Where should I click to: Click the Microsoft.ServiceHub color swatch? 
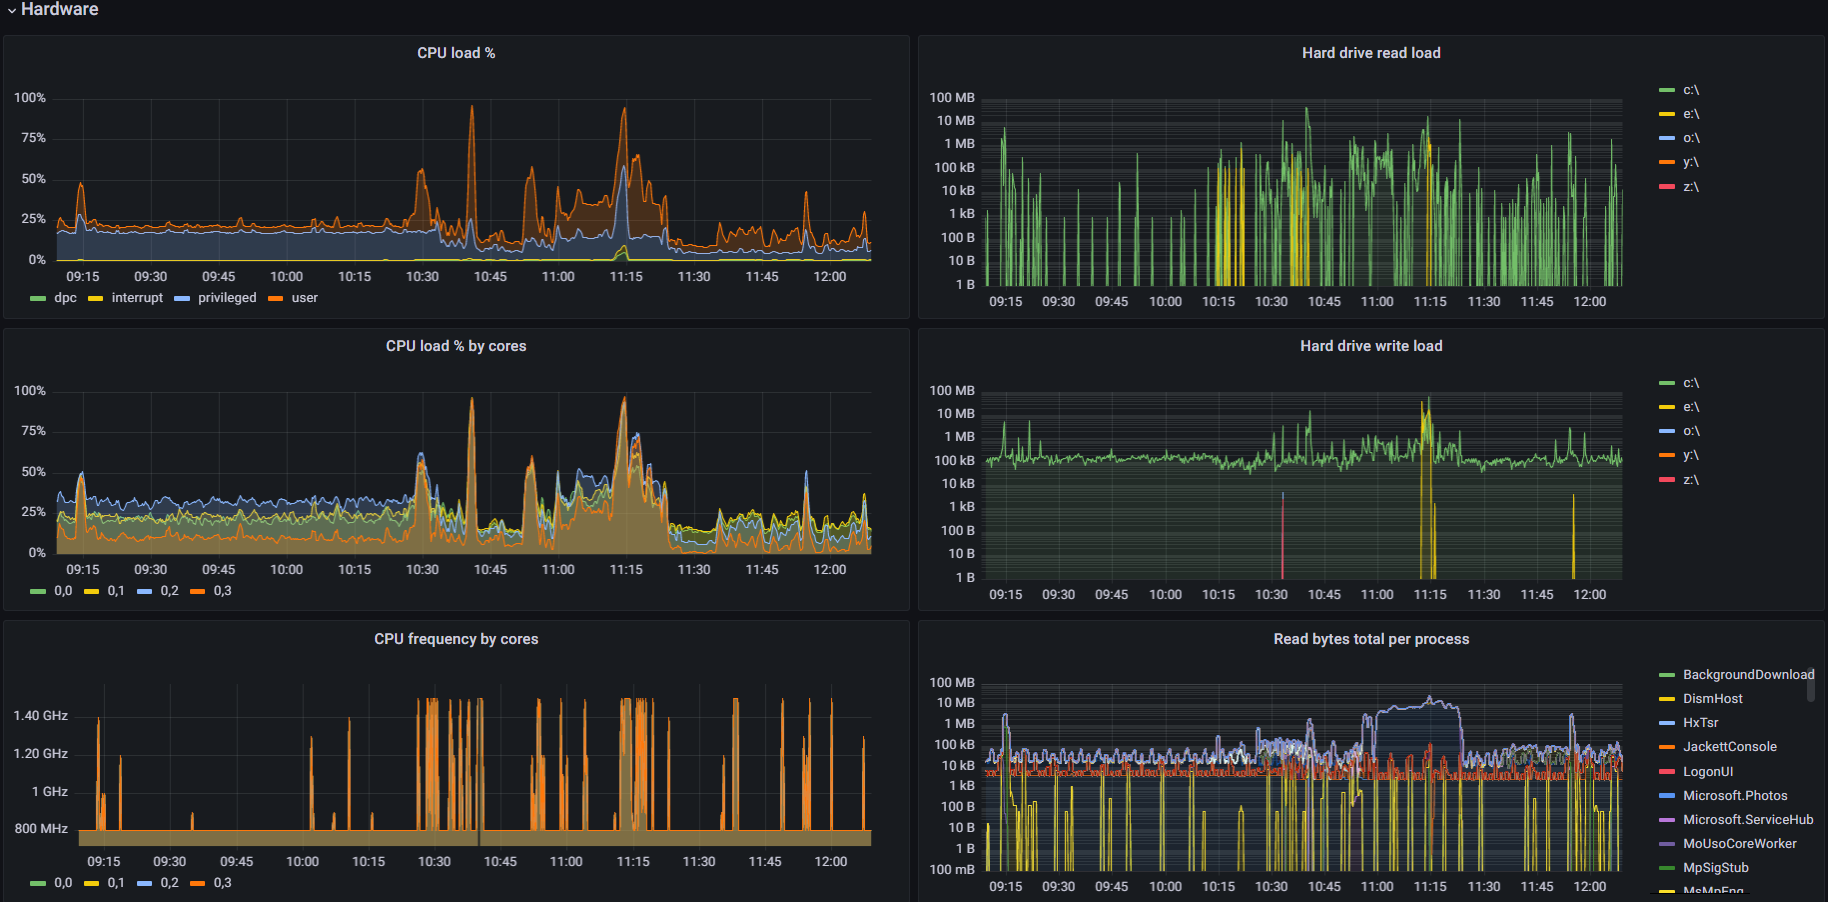click(x=1667, y=821)
